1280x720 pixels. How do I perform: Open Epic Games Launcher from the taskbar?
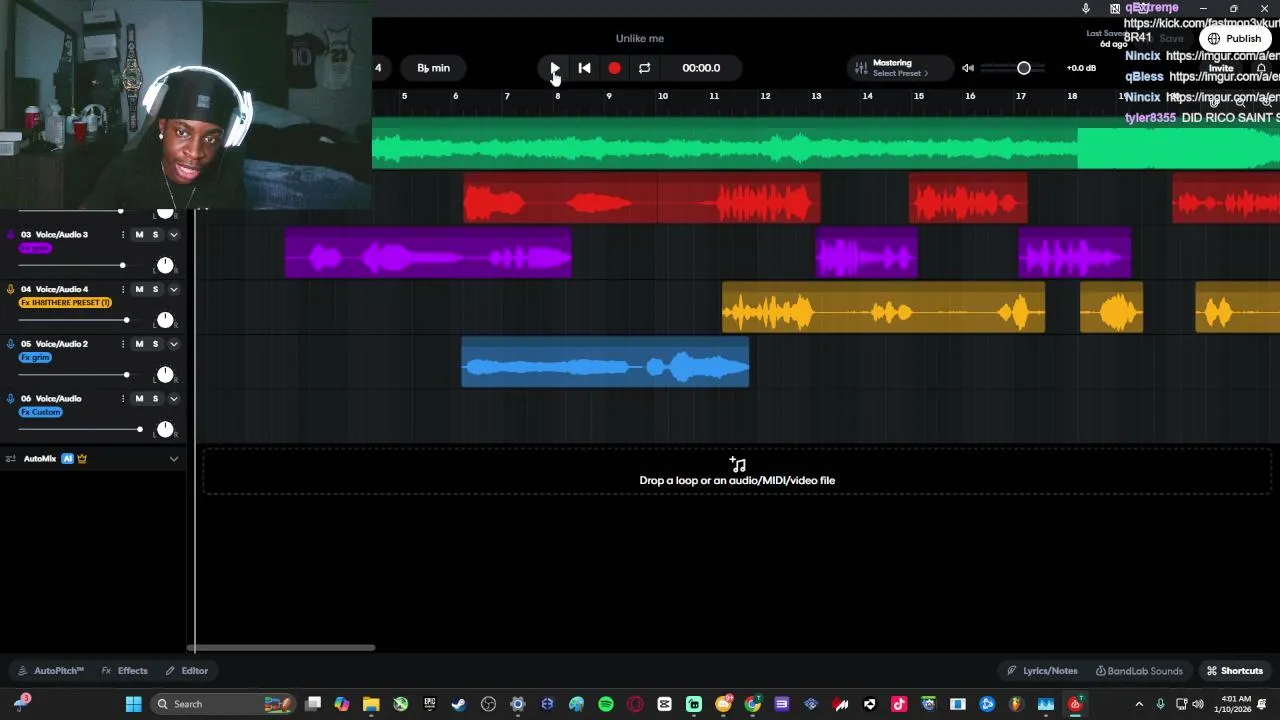click(x=430, y=704)
